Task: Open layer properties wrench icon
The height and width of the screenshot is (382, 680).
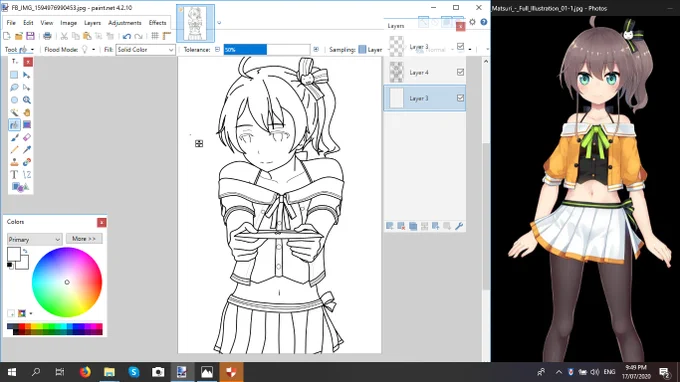Action: pos(459,226)
